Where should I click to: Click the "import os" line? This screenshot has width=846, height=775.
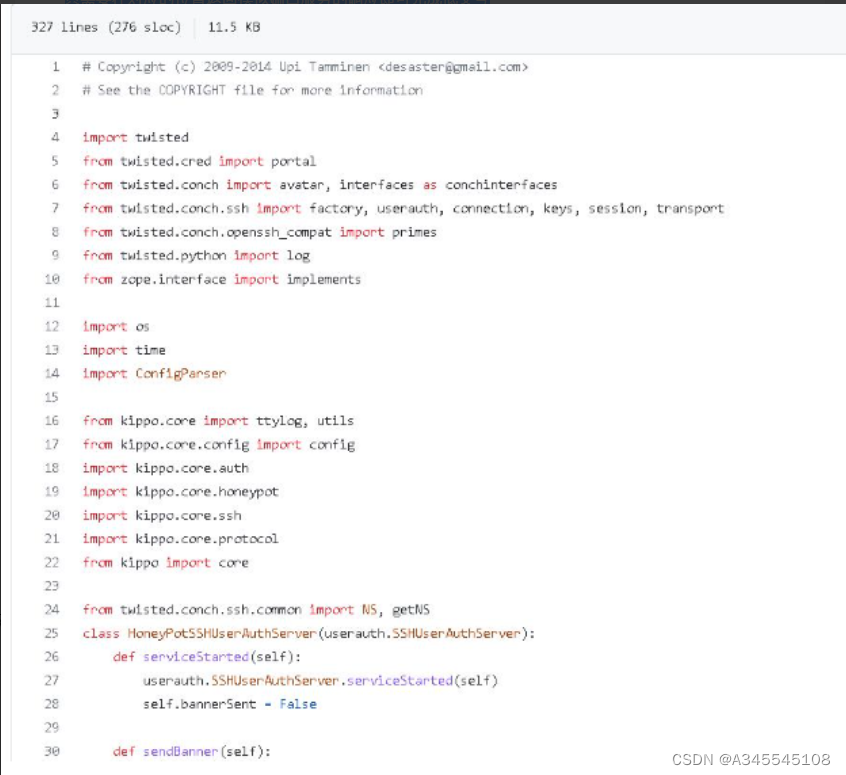[x=116, y=327]
